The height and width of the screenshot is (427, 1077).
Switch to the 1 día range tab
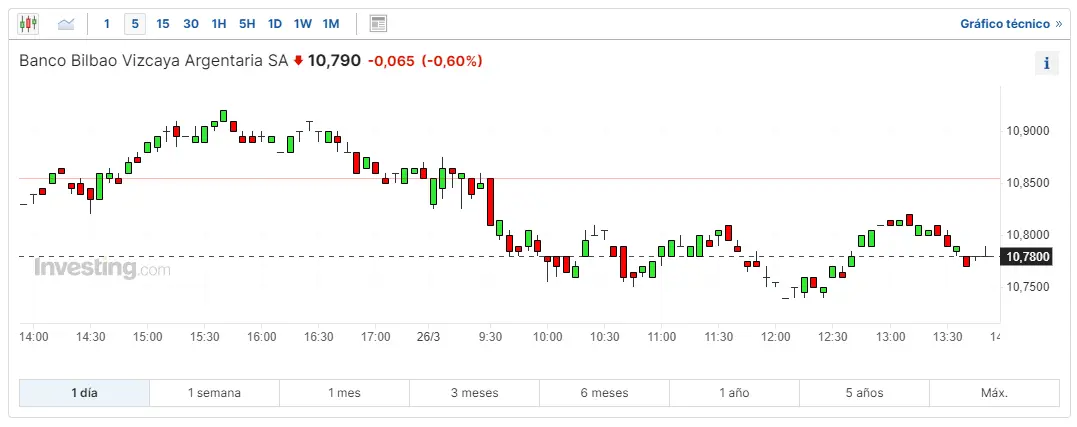(84, 393)
